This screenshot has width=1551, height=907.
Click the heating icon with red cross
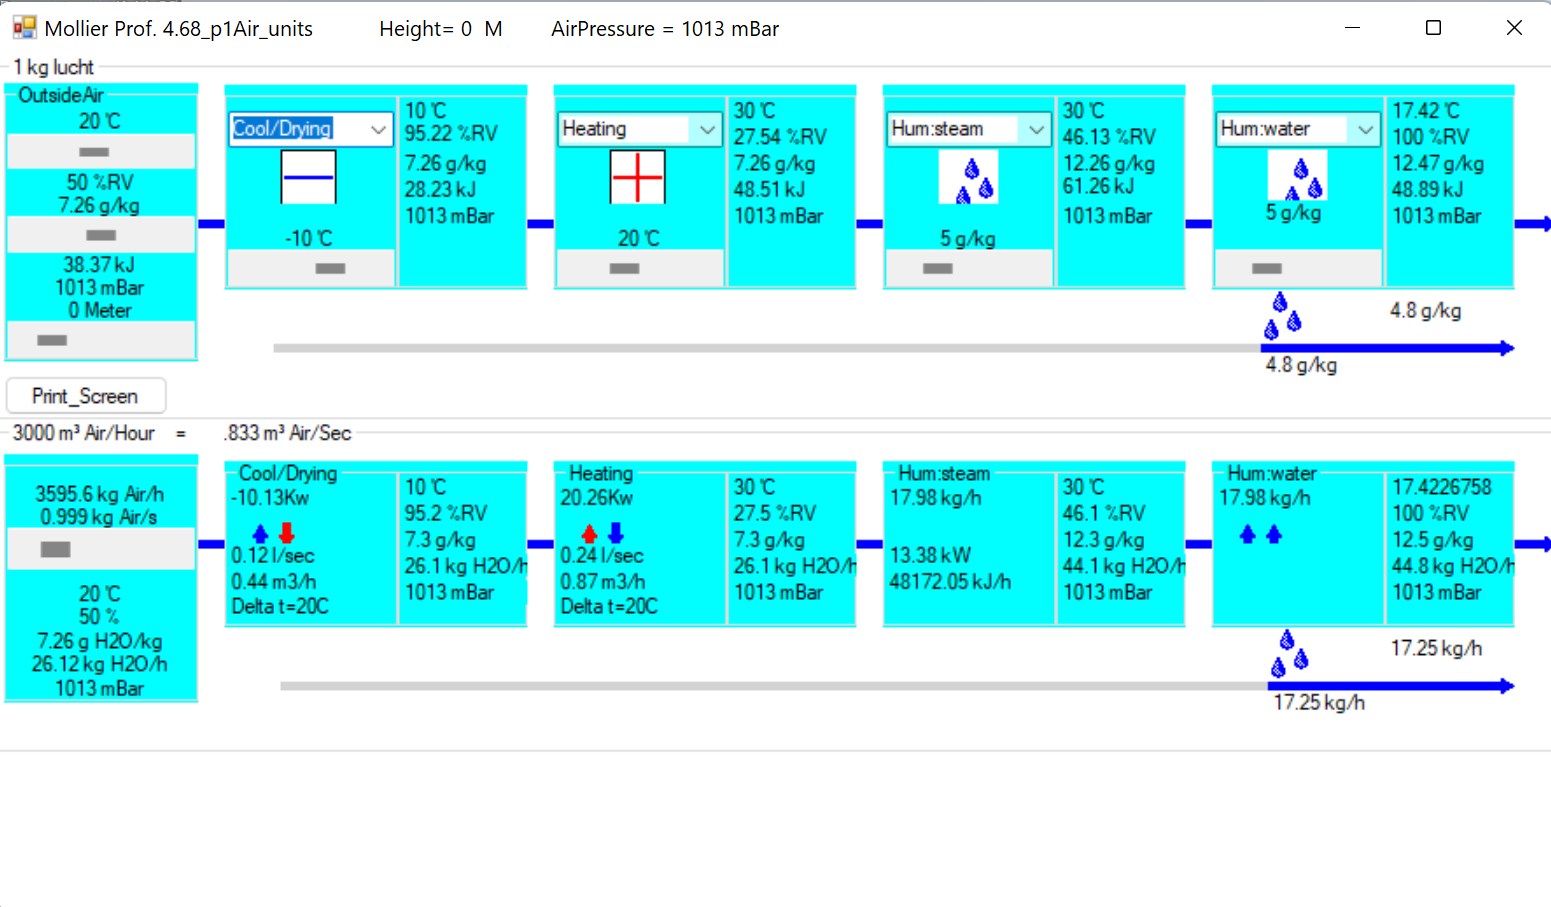[637, 177]
